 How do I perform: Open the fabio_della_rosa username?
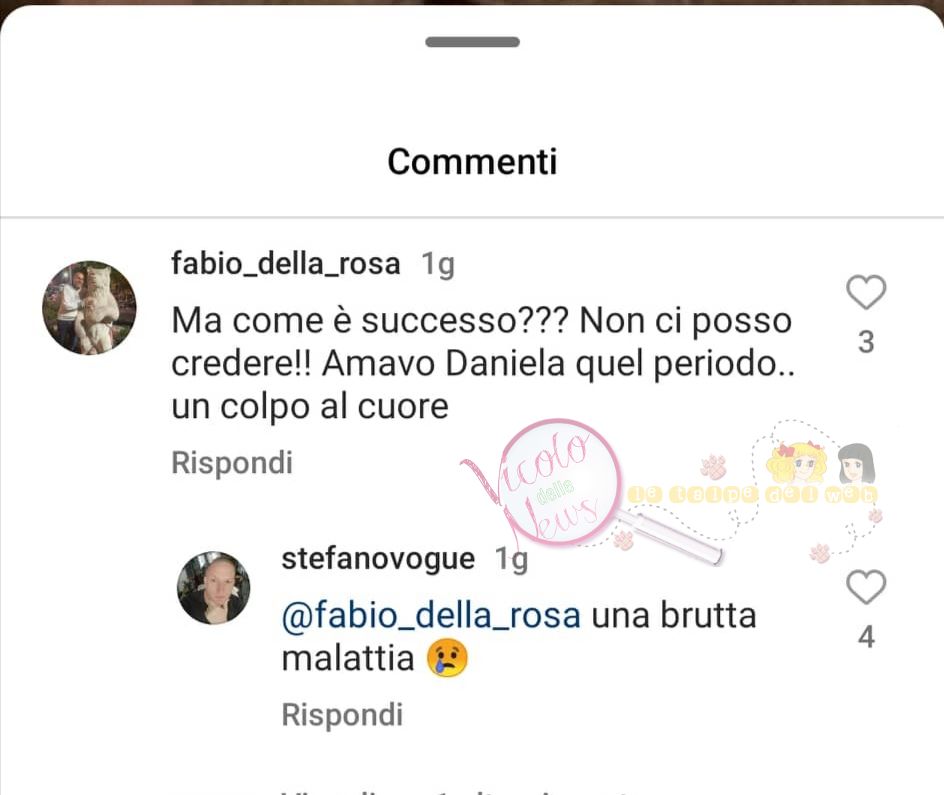285,264
